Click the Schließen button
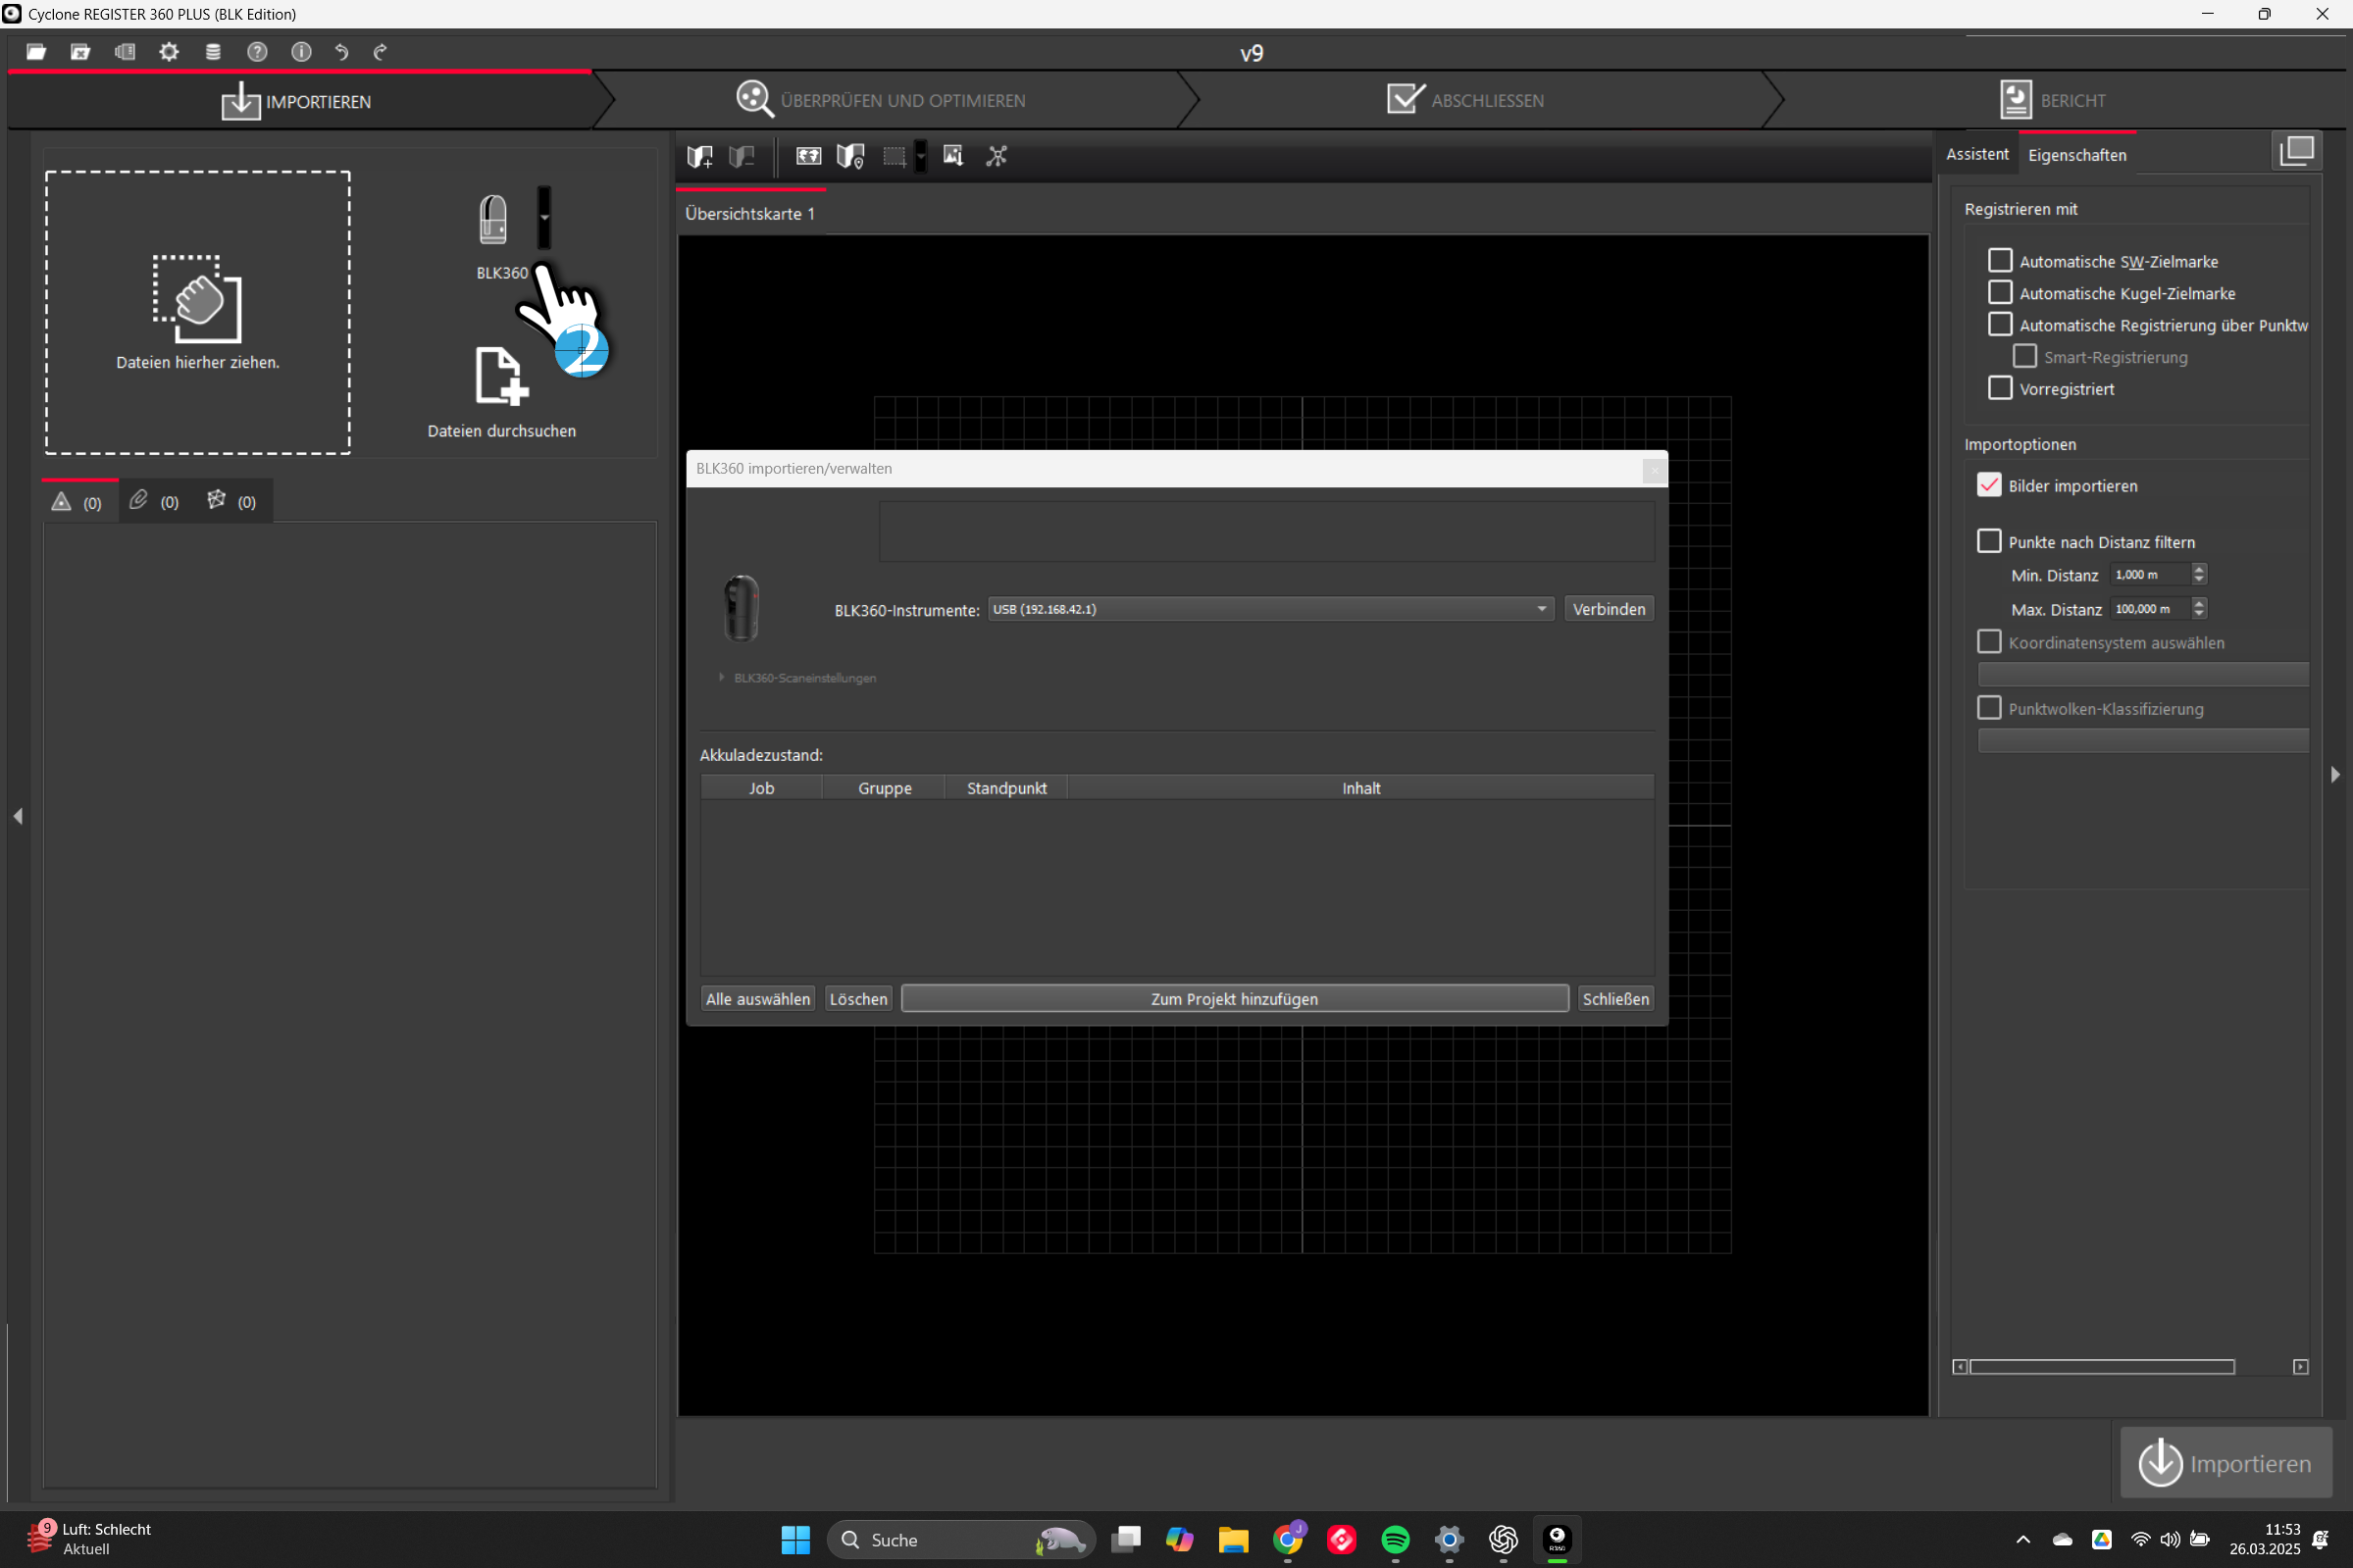 (1615, 999)
